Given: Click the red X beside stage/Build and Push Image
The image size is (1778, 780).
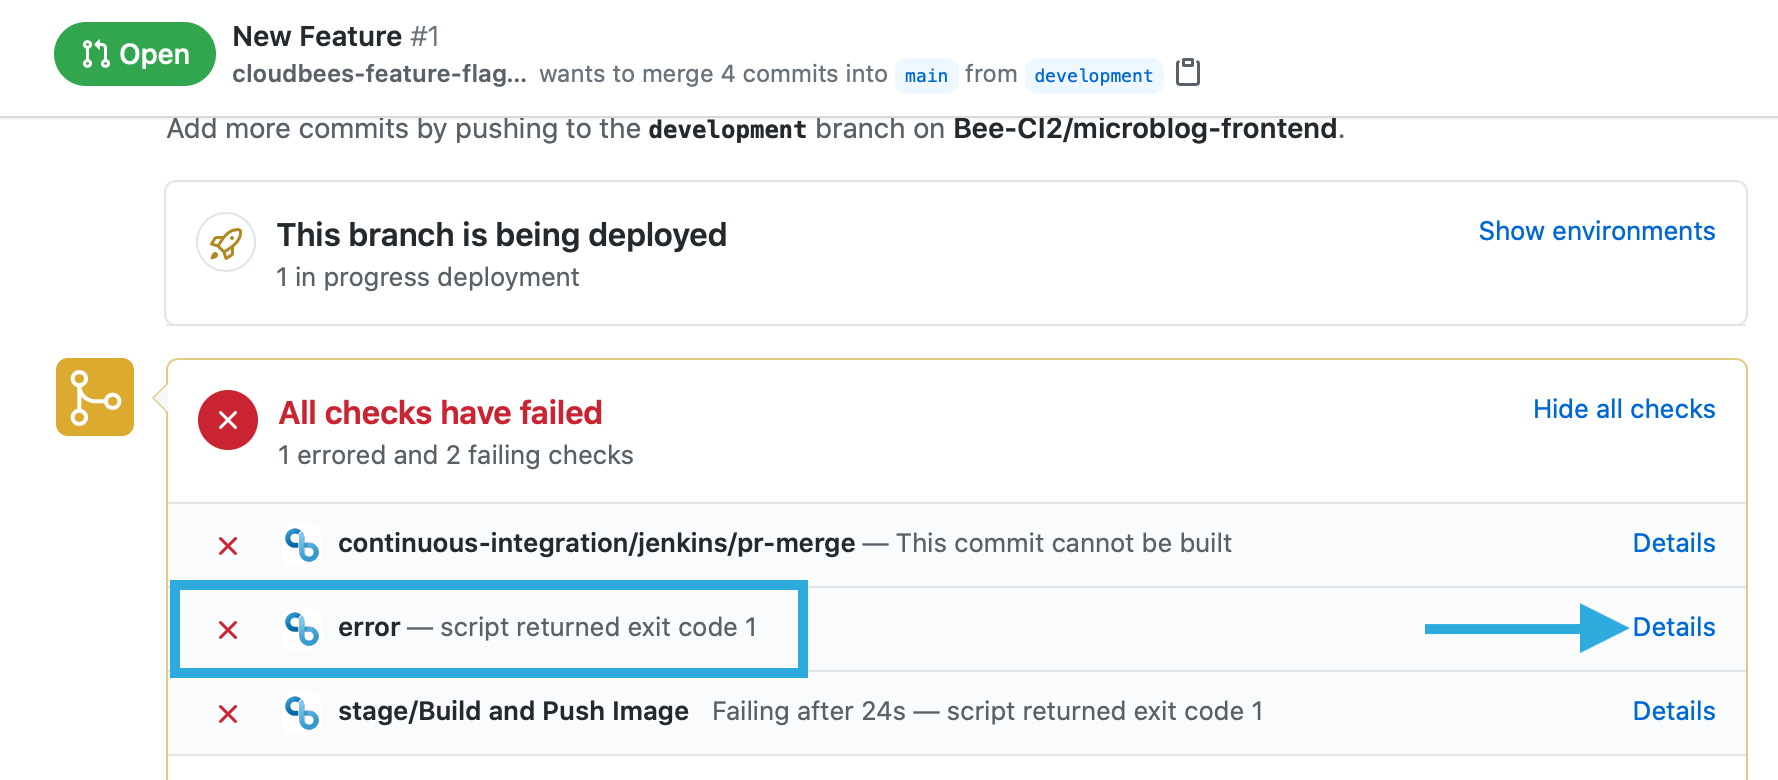Looking at the screenshot, I should tap(228, 713).
